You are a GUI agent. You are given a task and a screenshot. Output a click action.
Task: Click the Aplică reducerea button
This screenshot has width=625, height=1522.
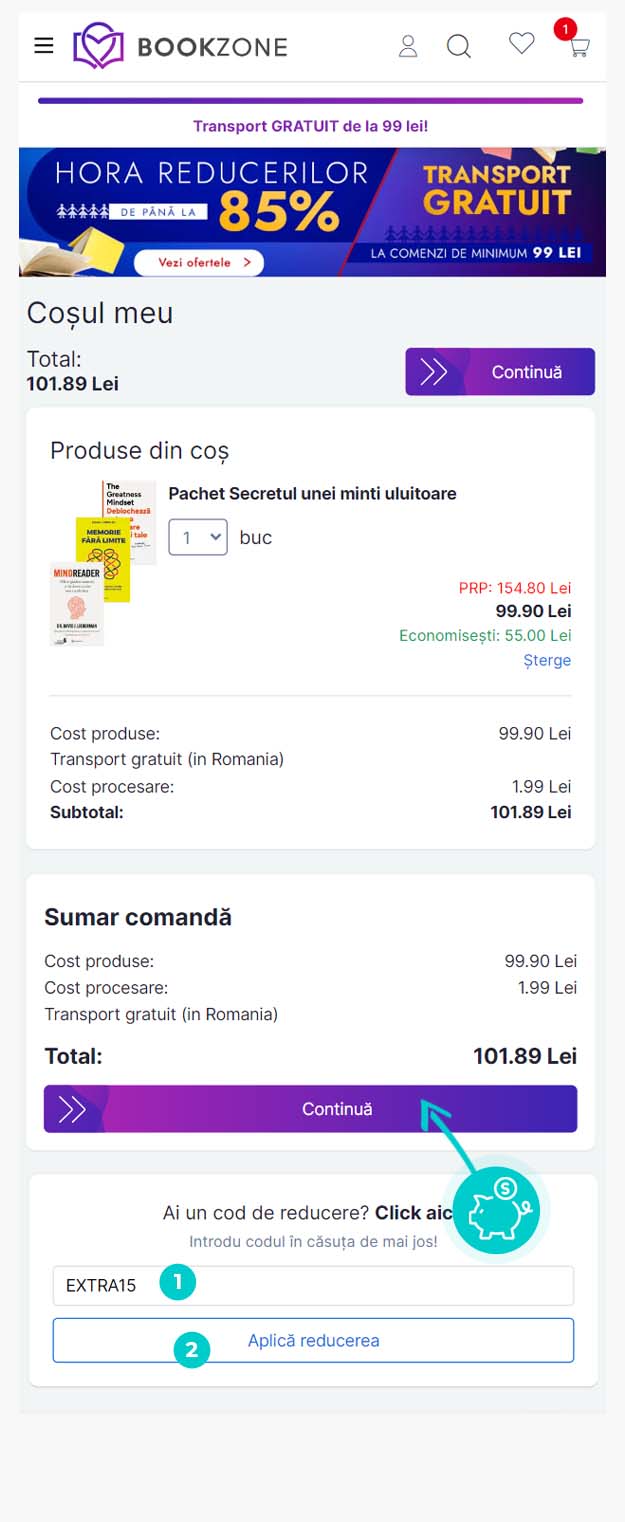(313, 1340)
